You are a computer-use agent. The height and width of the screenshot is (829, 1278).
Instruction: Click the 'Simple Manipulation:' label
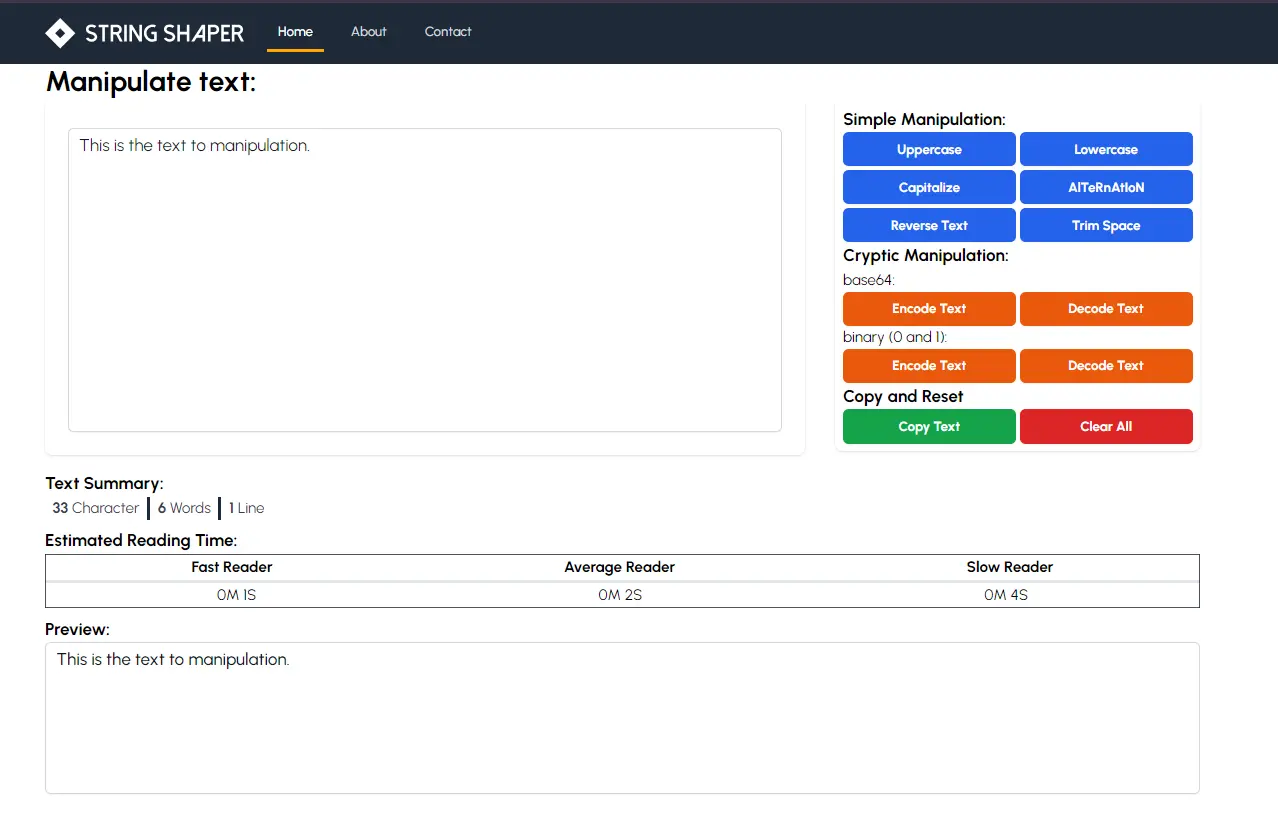pyautogui.click(x=924, y=119)
